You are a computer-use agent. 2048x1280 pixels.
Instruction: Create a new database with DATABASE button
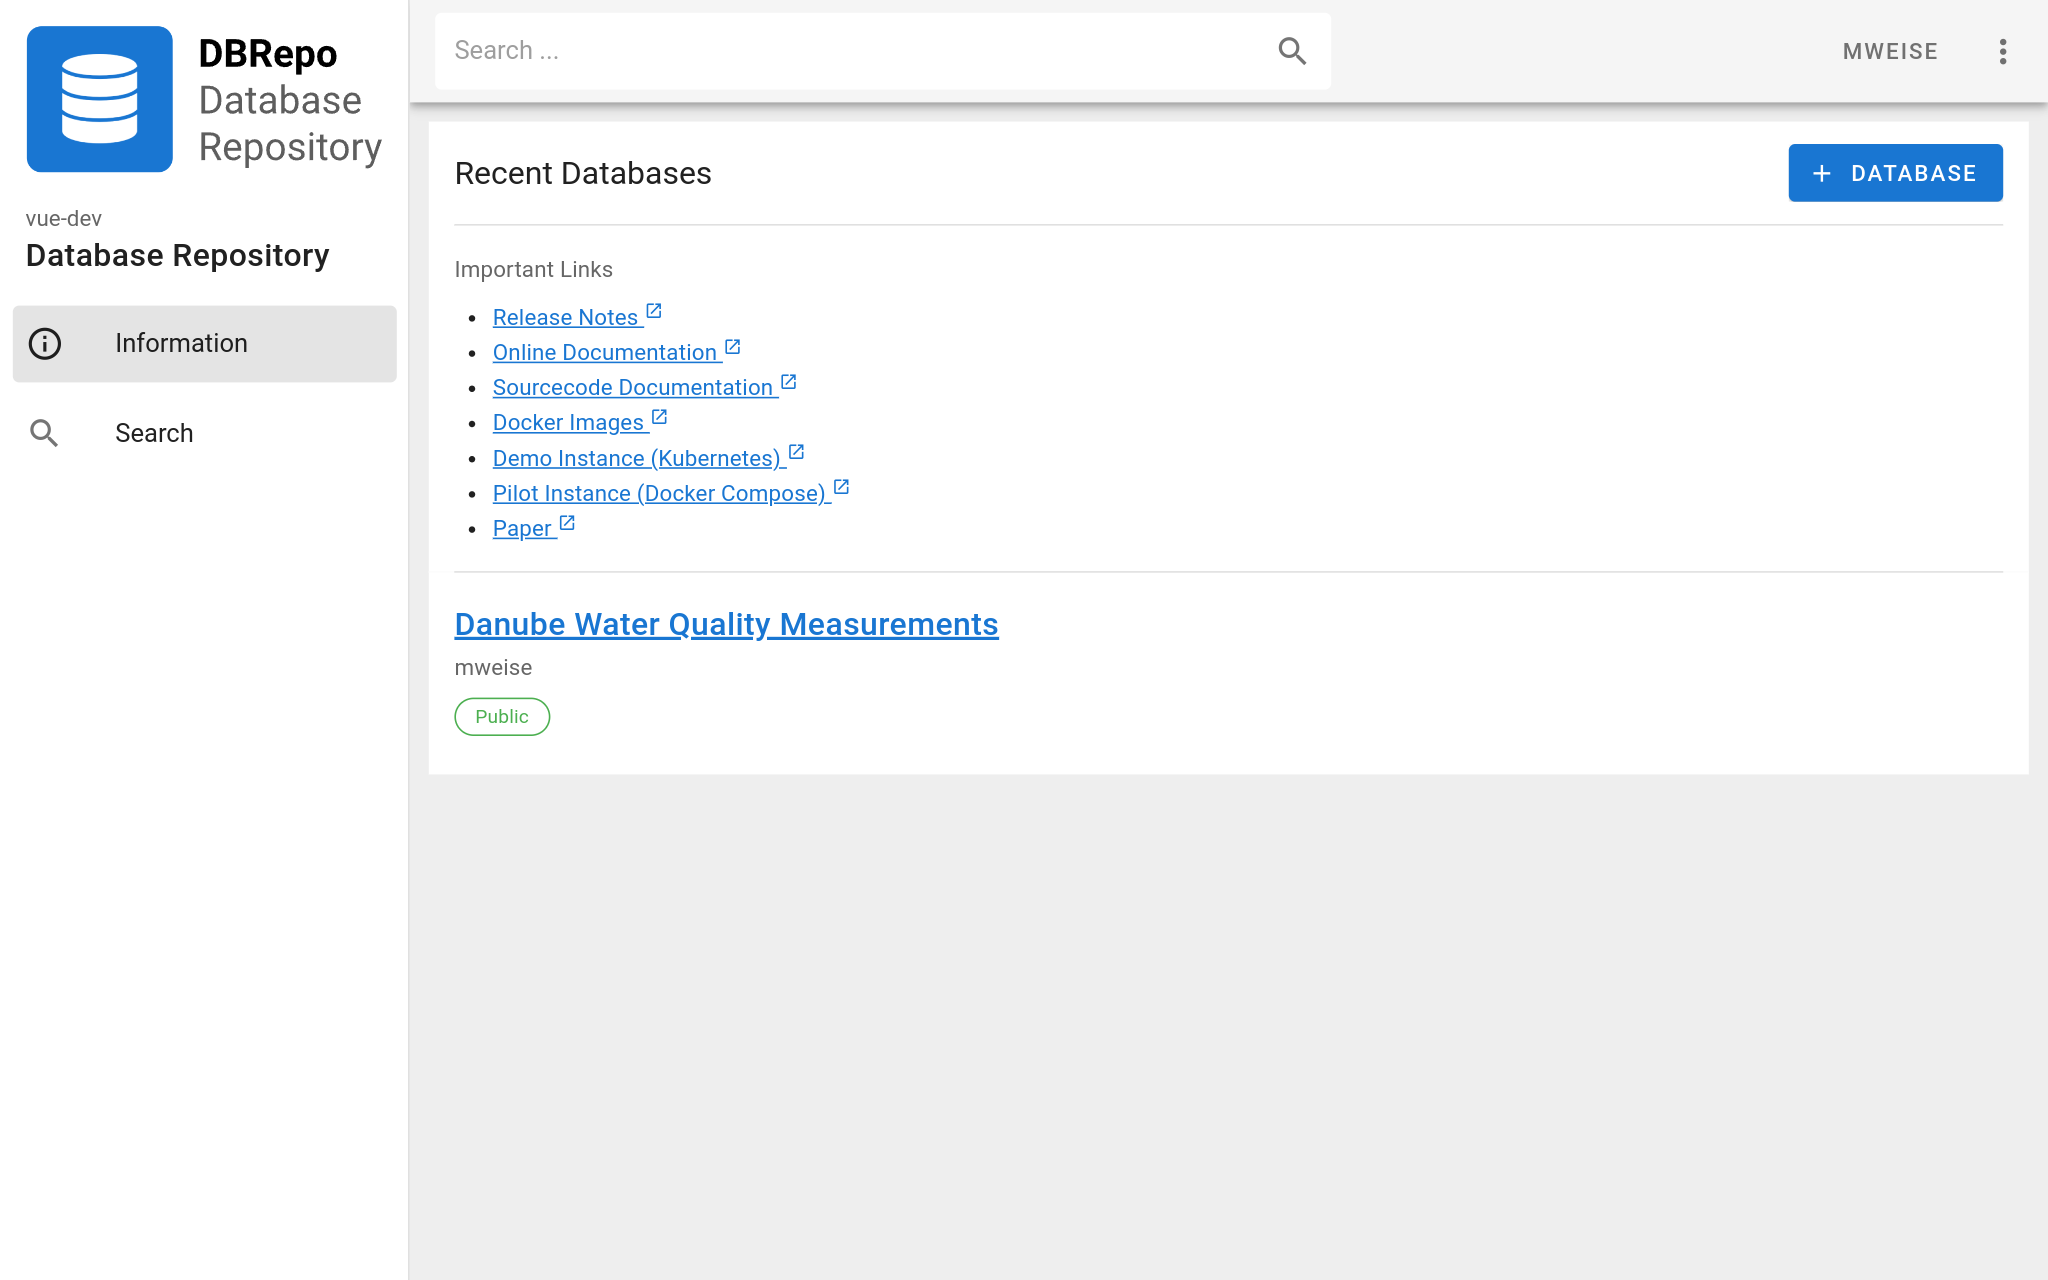pyautogui.click(x=1895, y=173)
